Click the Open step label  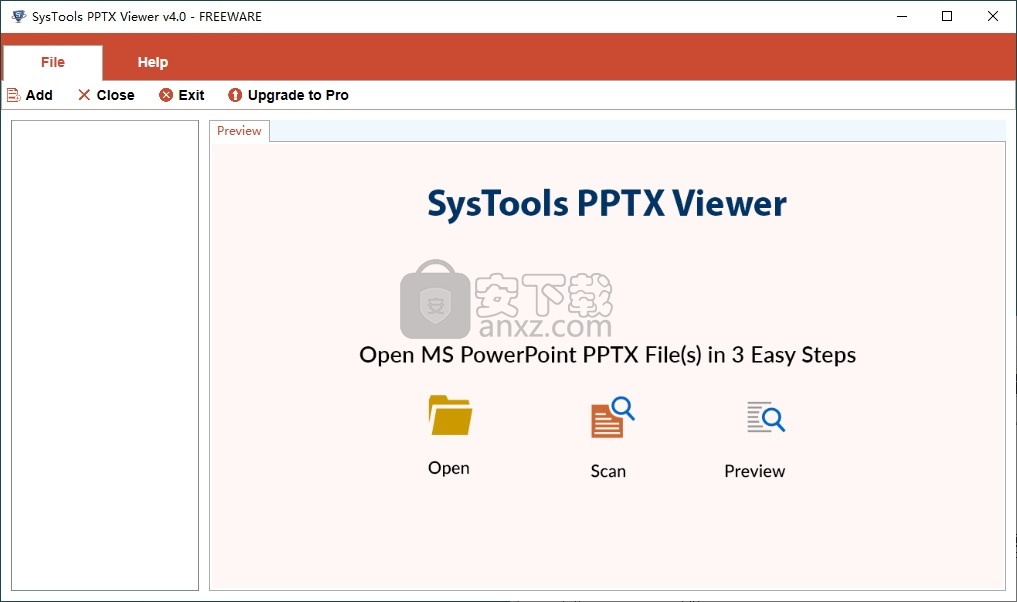click(x=449, y=468)
